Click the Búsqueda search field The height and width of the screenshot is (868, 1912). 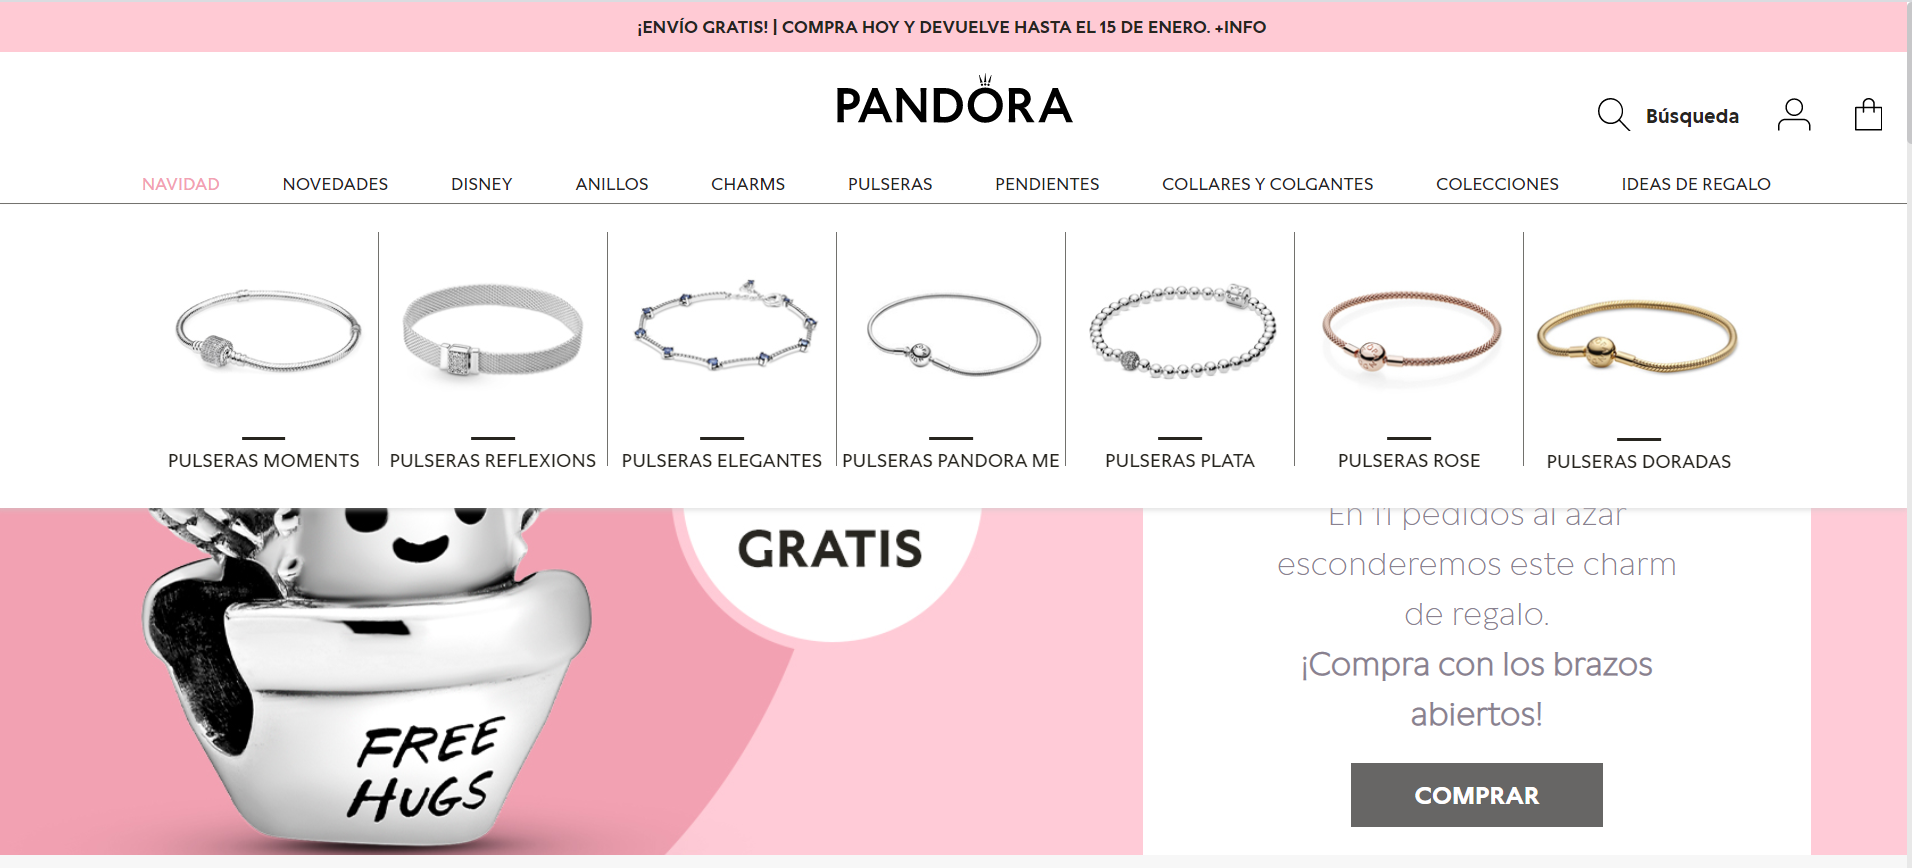tap(1692, 116)
